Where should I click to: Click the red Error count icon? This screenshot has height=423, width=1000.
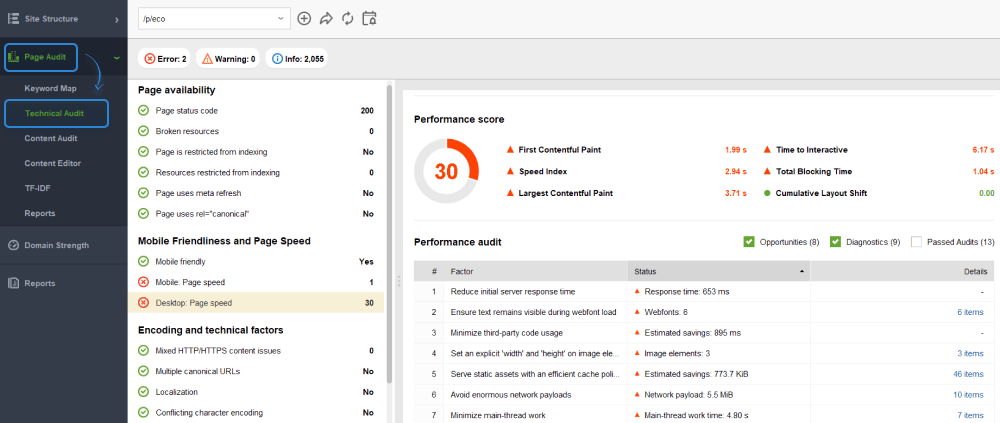tap(150, 59)
